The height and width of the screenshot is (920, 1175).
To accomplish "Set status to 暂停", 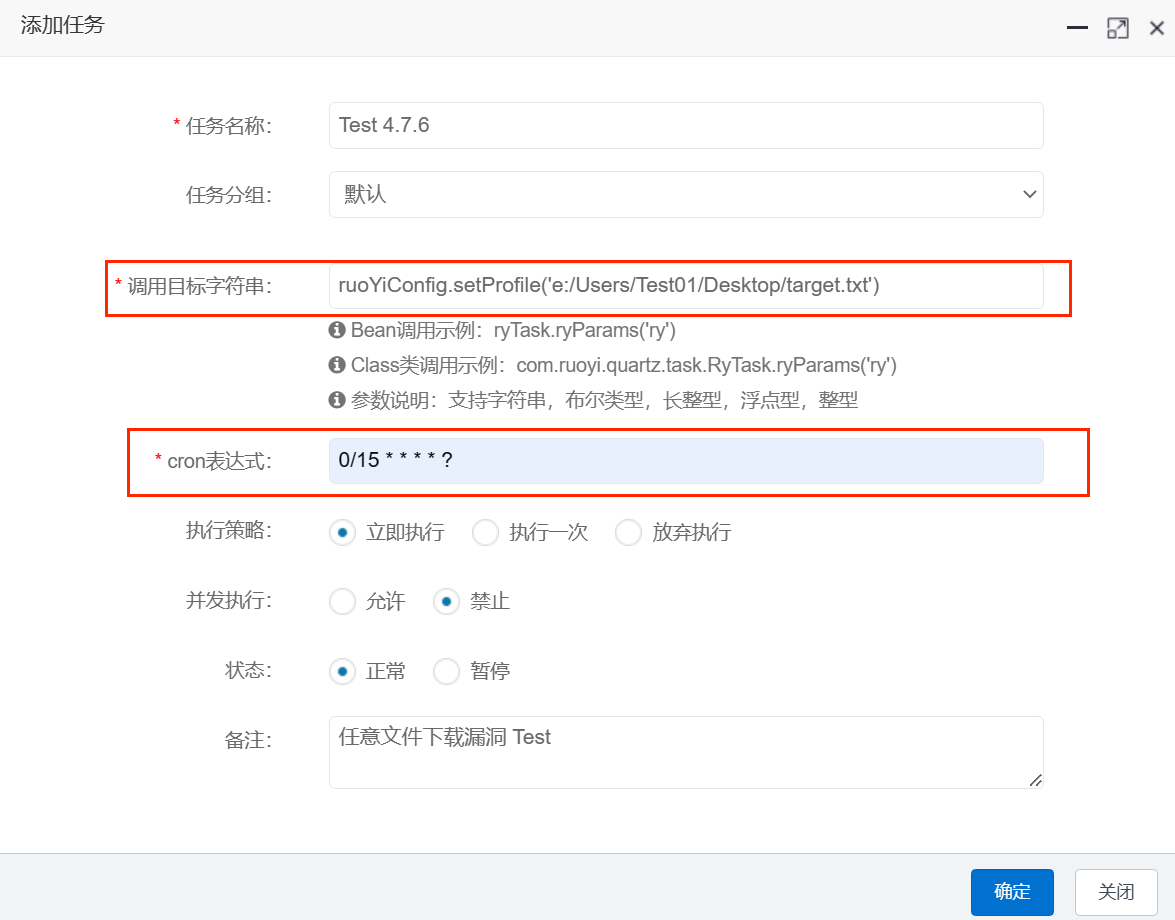I will point(447,671).
